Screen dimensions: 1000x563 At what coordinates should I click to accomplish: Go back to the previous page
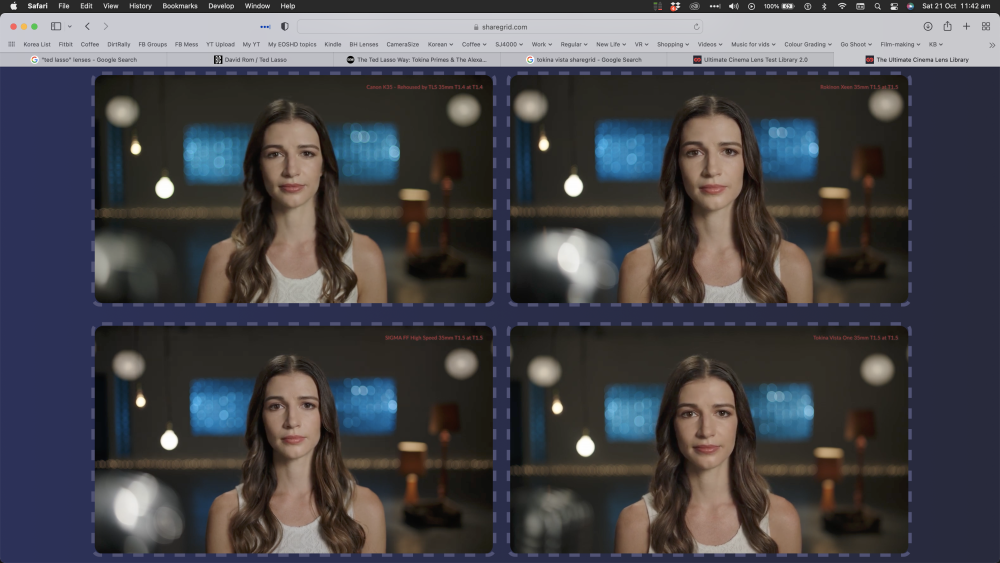pyautogui.click(x=87, y=26)
